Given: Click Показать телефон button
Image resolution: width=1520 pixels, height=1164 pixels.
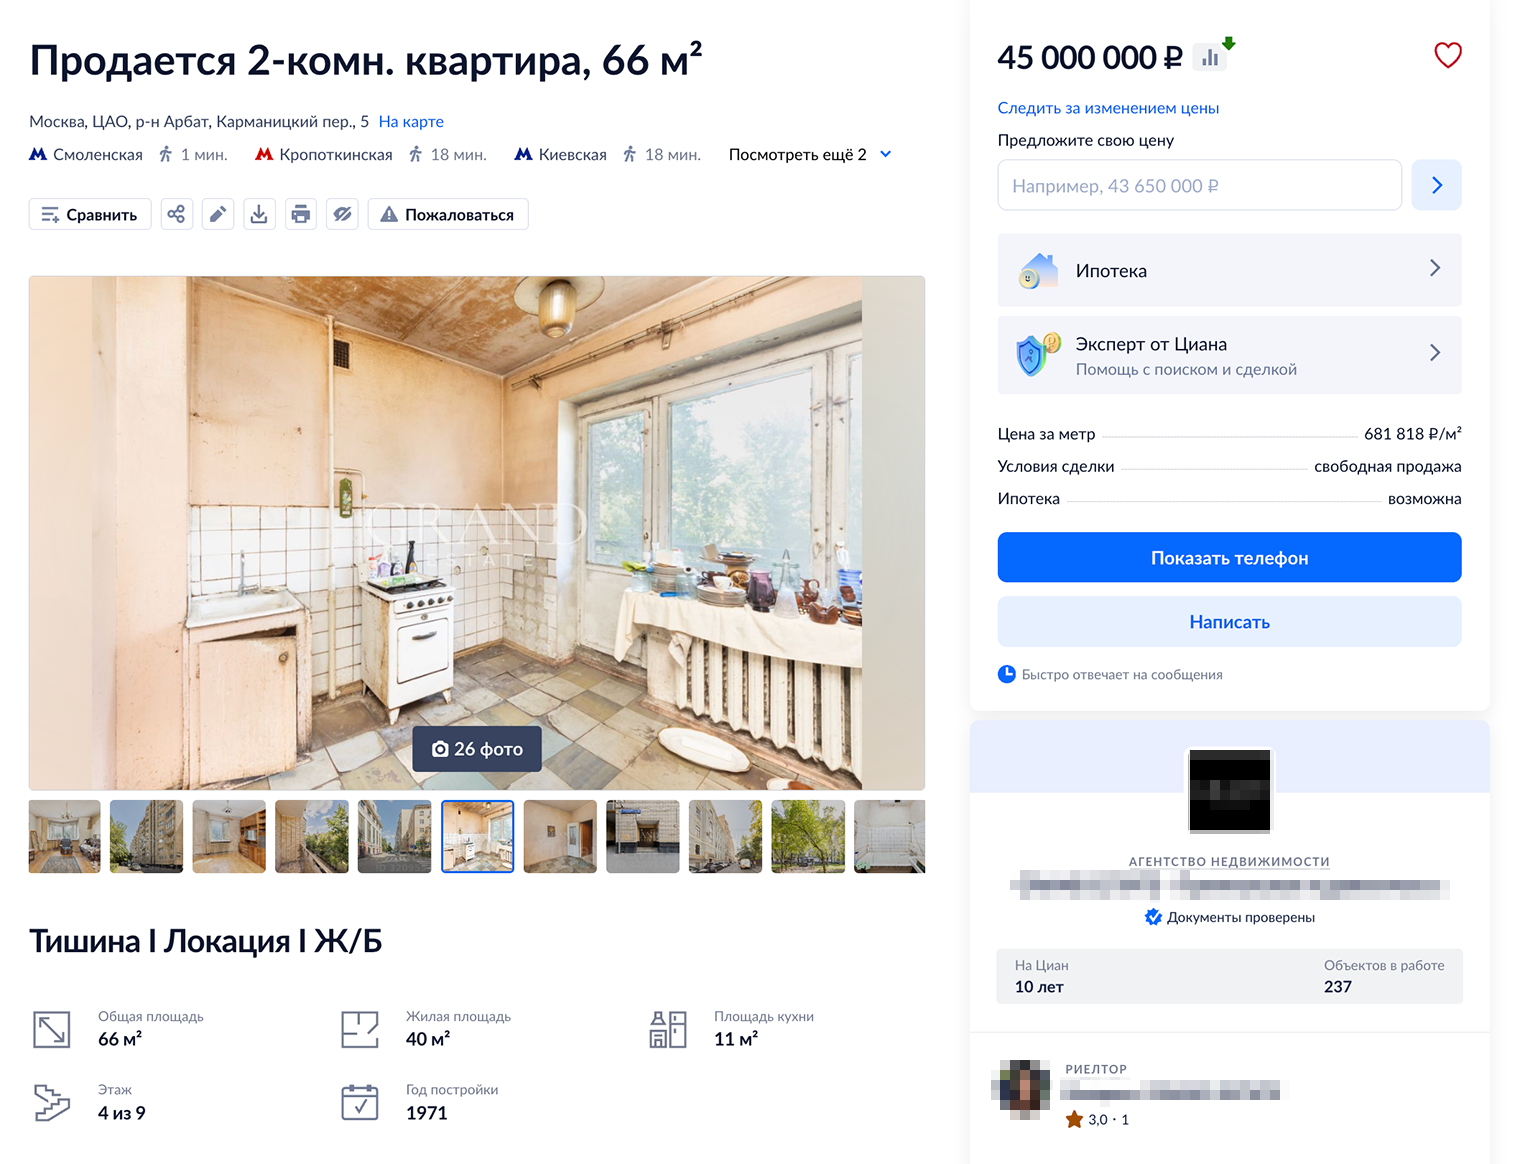Looking at the screenshot, I should 1229,557.
